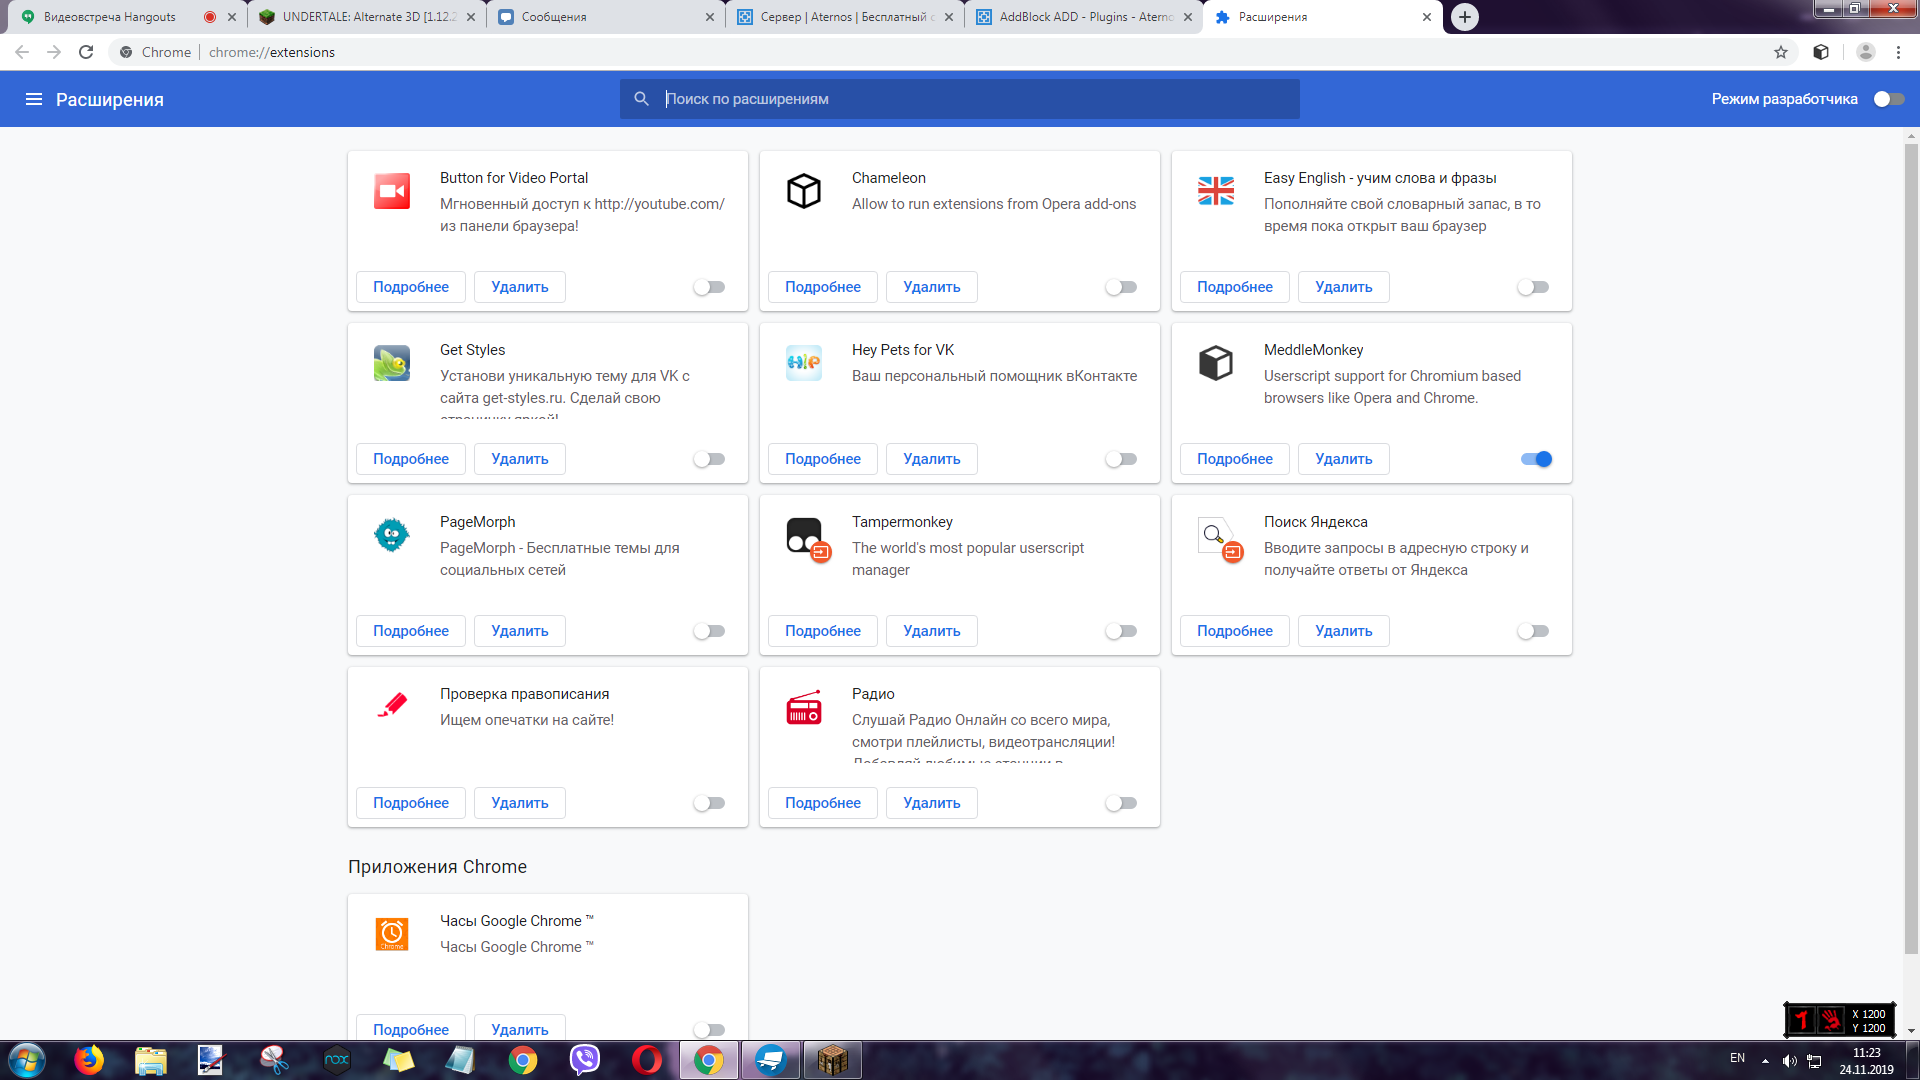Open Подробнее for Easy English
The height and width of the screenshot is (1080, 1920).
click(1235, 287)
